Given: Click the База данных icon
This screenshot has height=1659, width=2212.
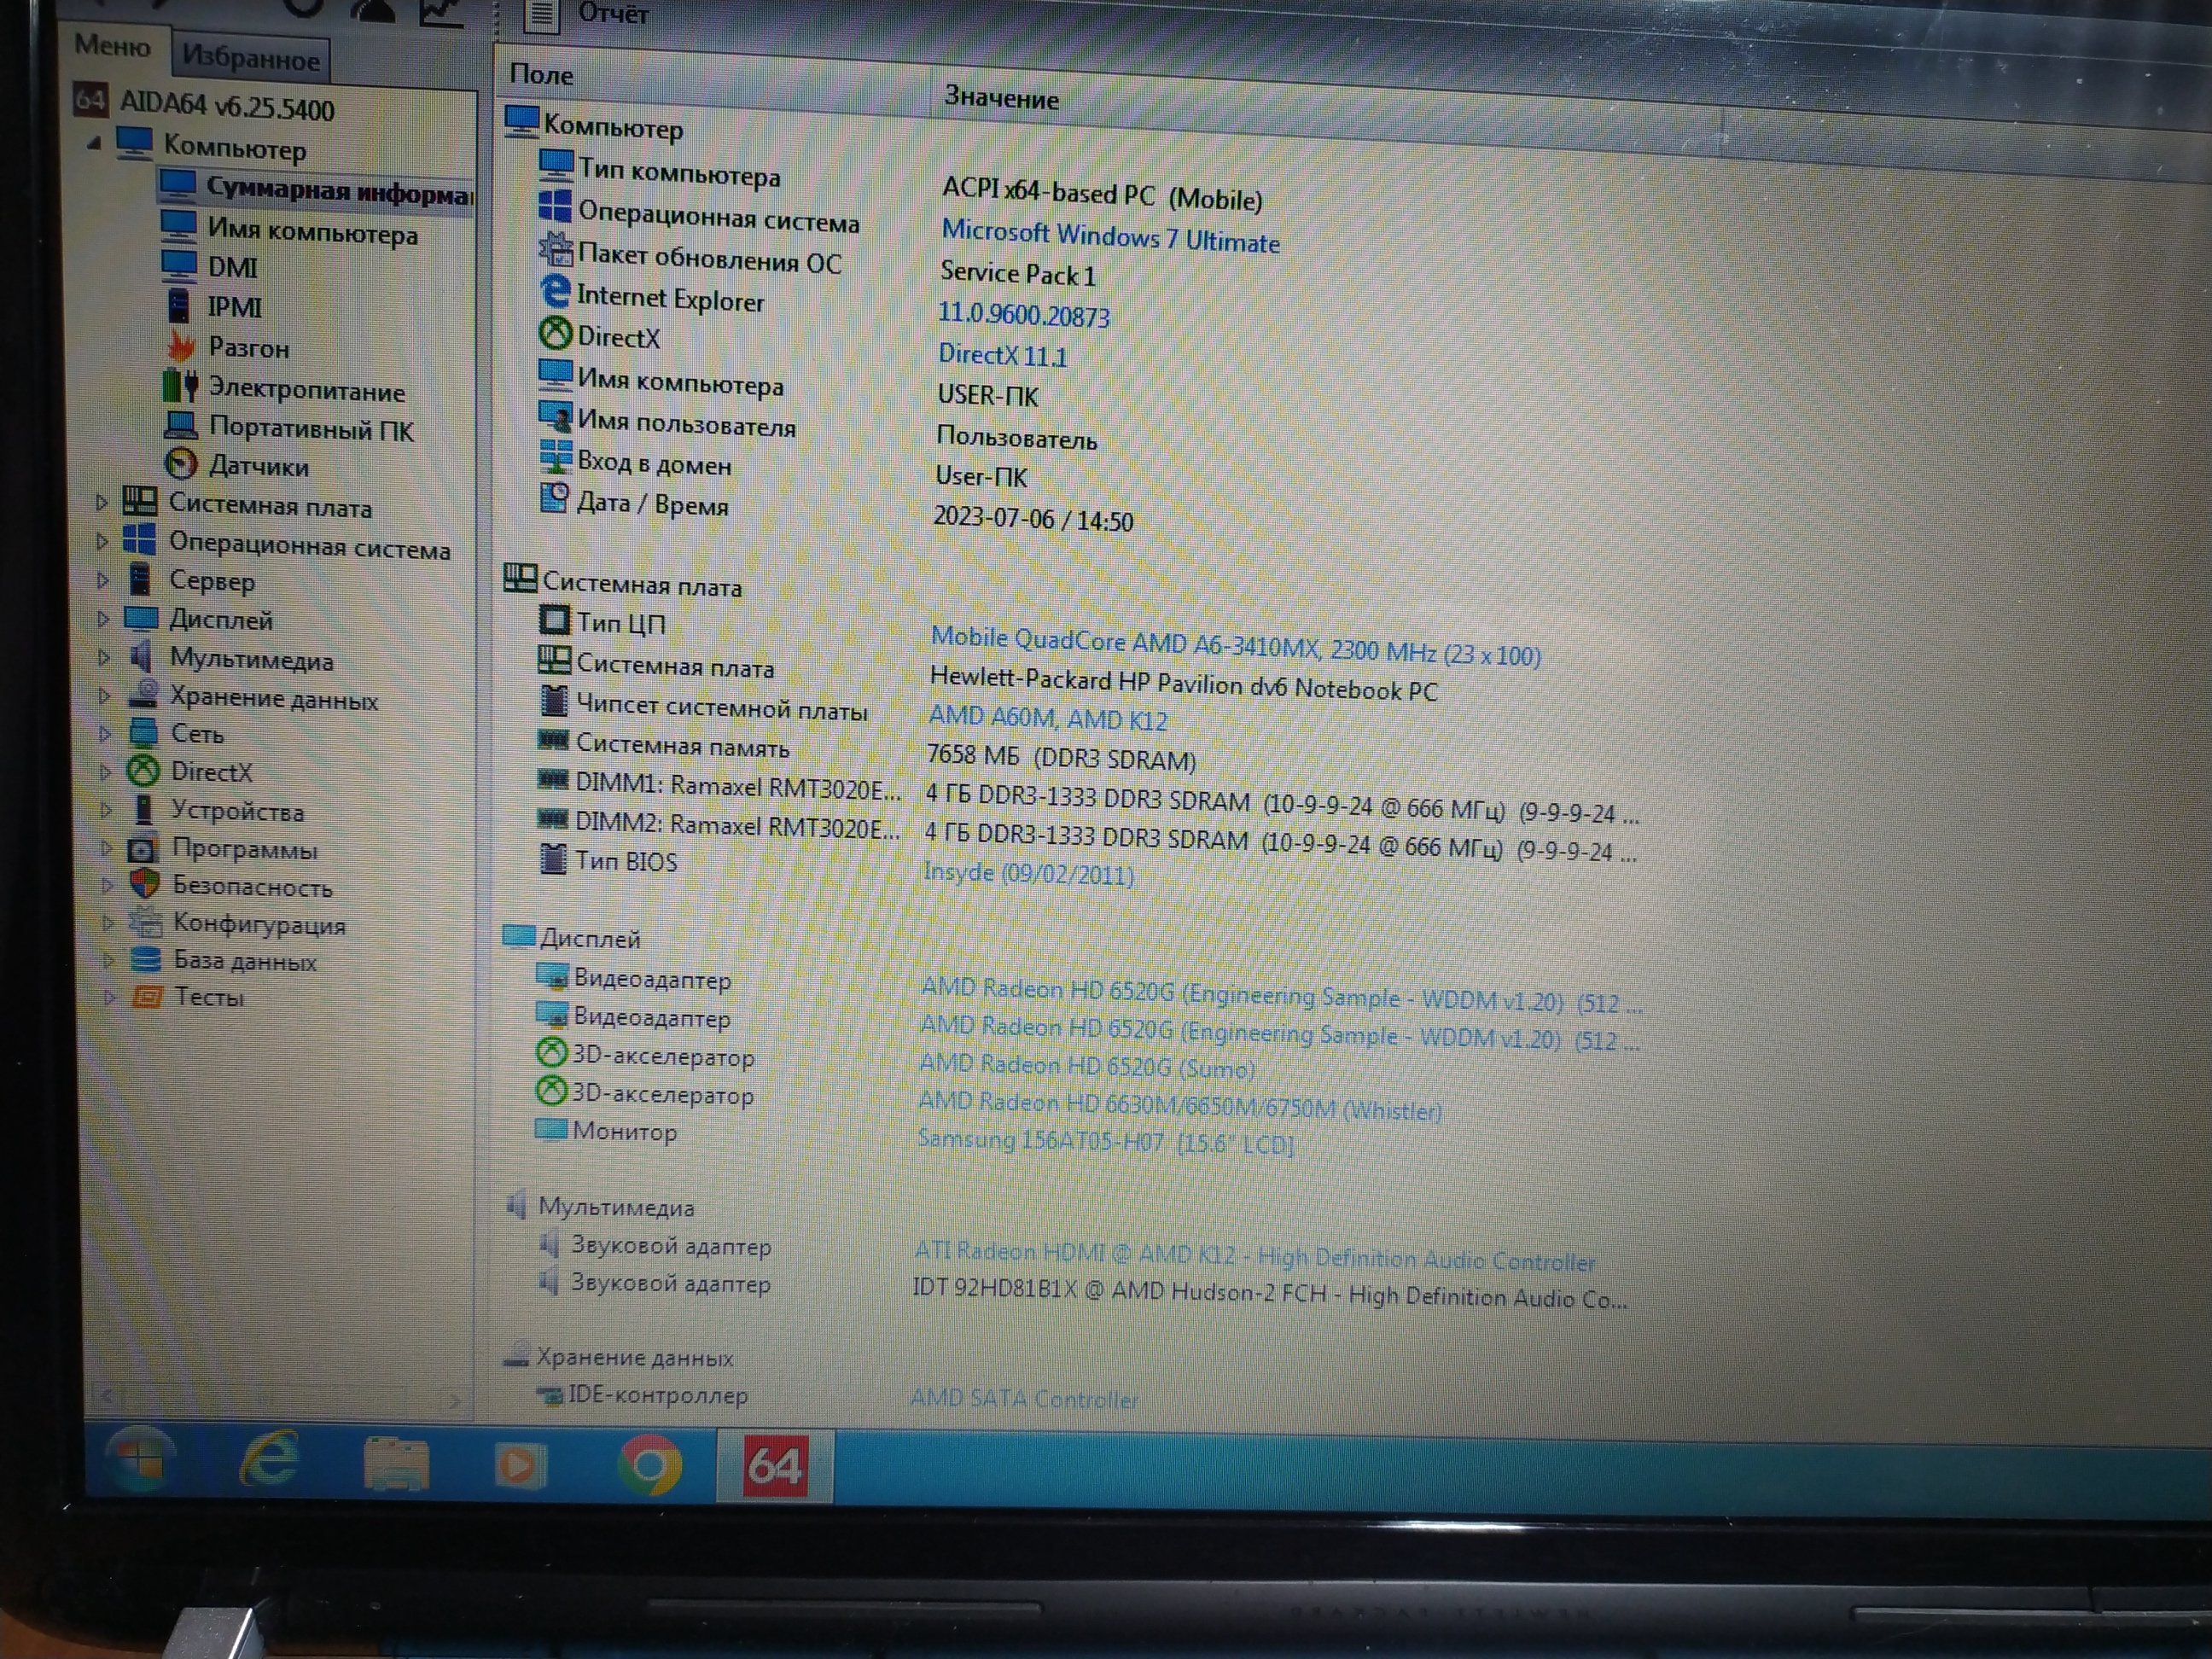Looking at the screenshot, I should pos(146,960).
